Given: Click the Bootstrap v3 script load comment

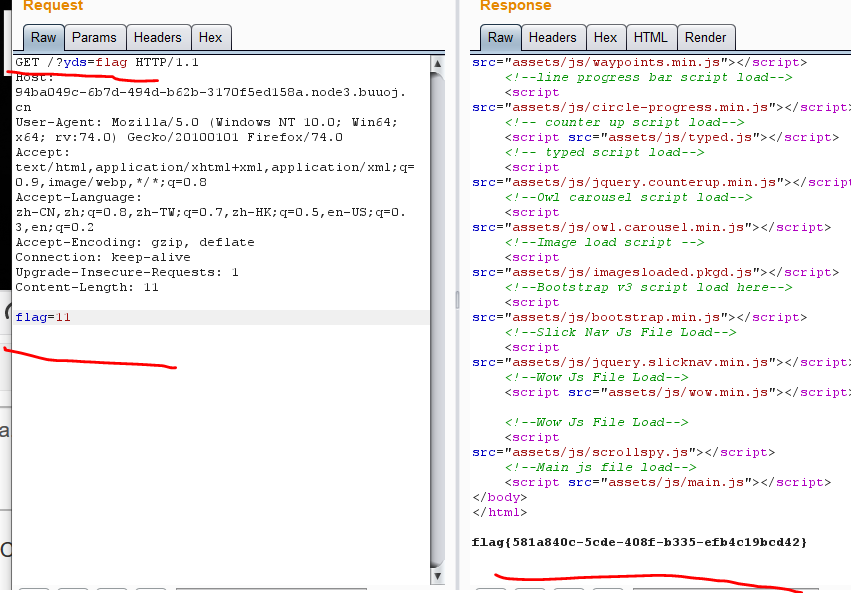Looking at the screenshot, I should (x=649, y=288).
